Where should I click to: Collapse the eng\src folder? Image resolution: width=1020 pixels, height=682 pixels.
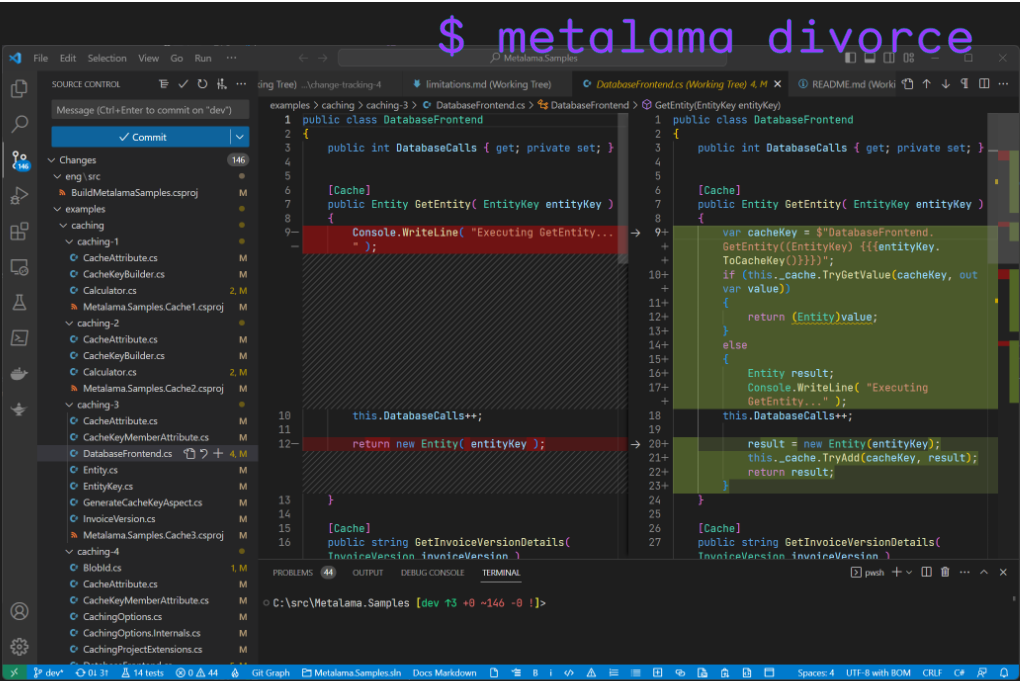(57, 176)
